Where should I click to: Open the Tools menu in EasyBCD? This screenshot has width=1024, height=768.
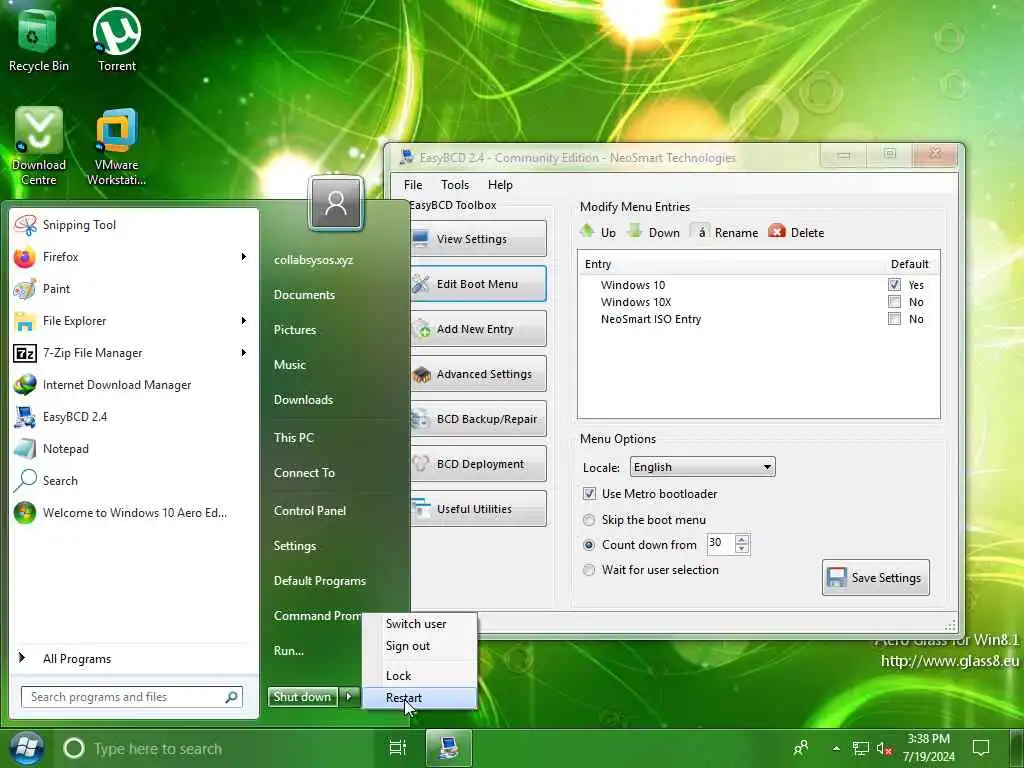[x=455, y=185]
